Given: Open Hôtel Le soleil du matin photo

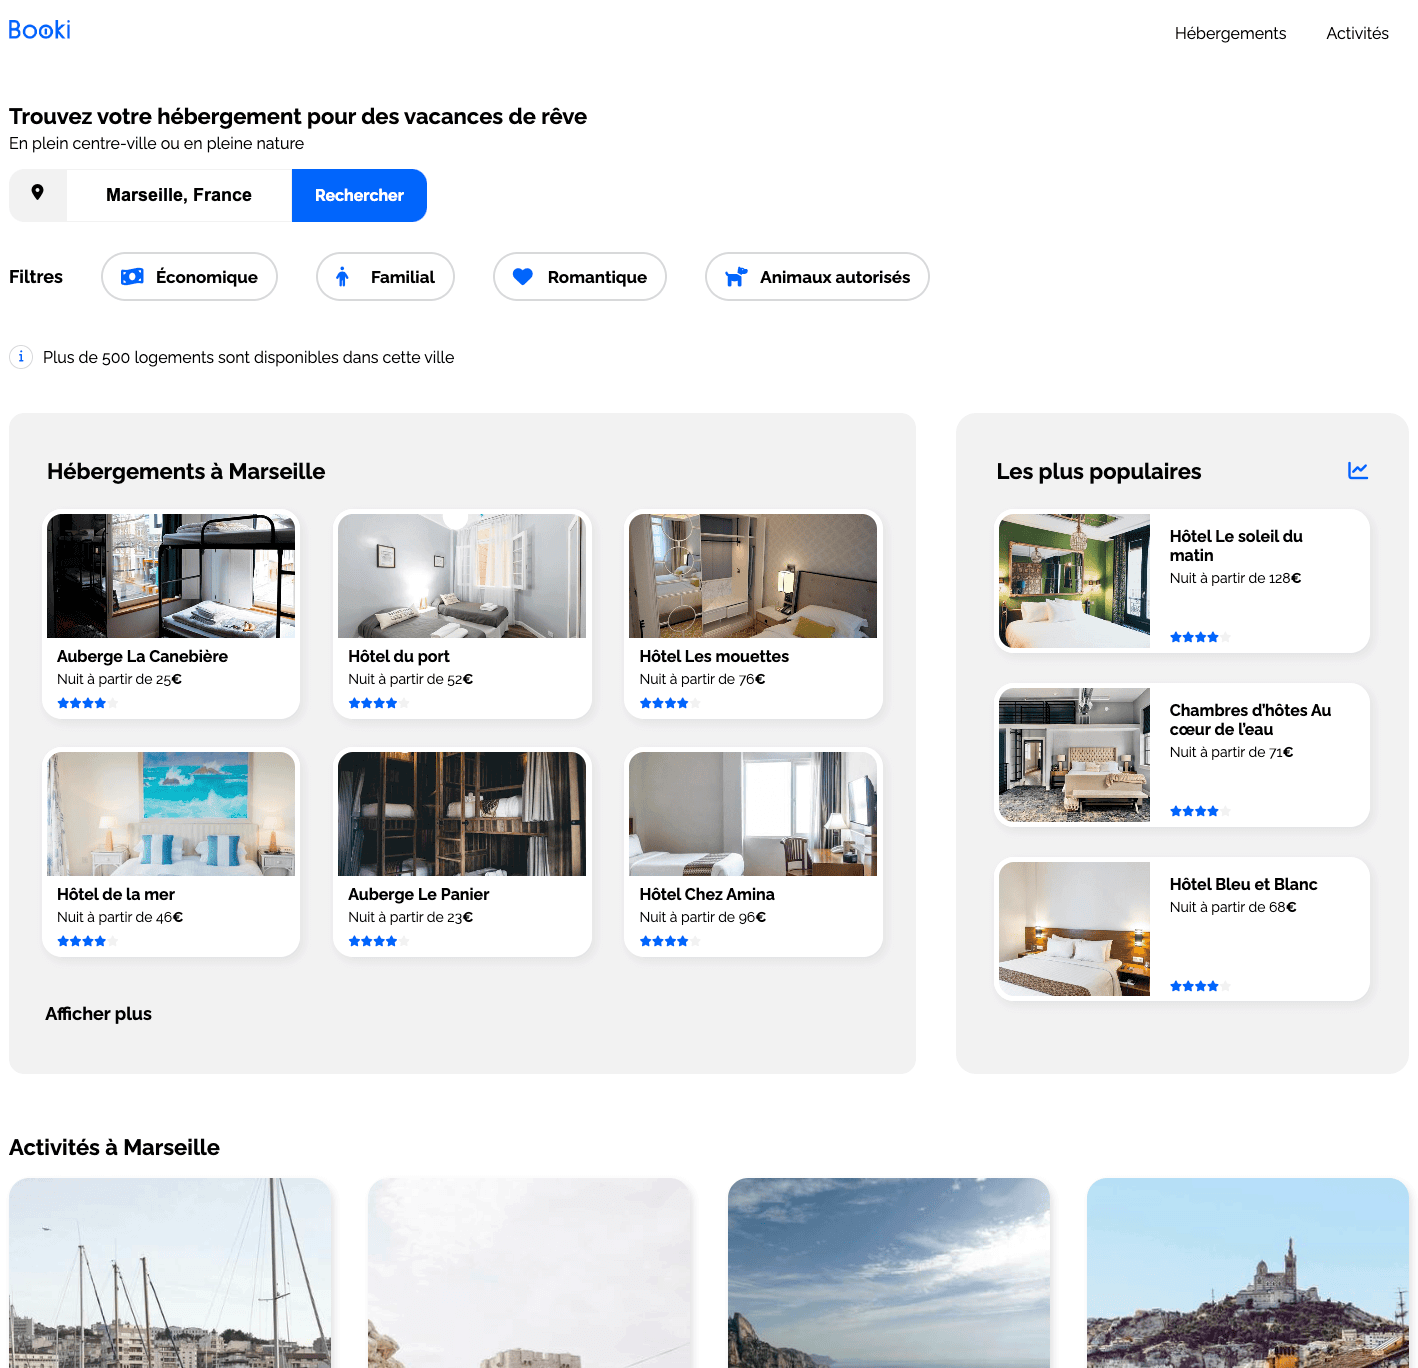Looking at the screenshot, I should (x=1074, y=581).
